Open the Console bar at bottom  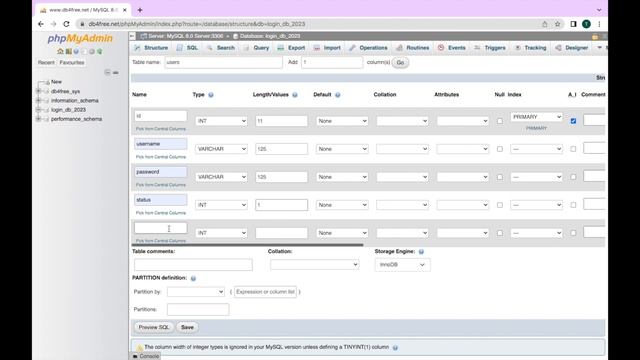[146, 356]
